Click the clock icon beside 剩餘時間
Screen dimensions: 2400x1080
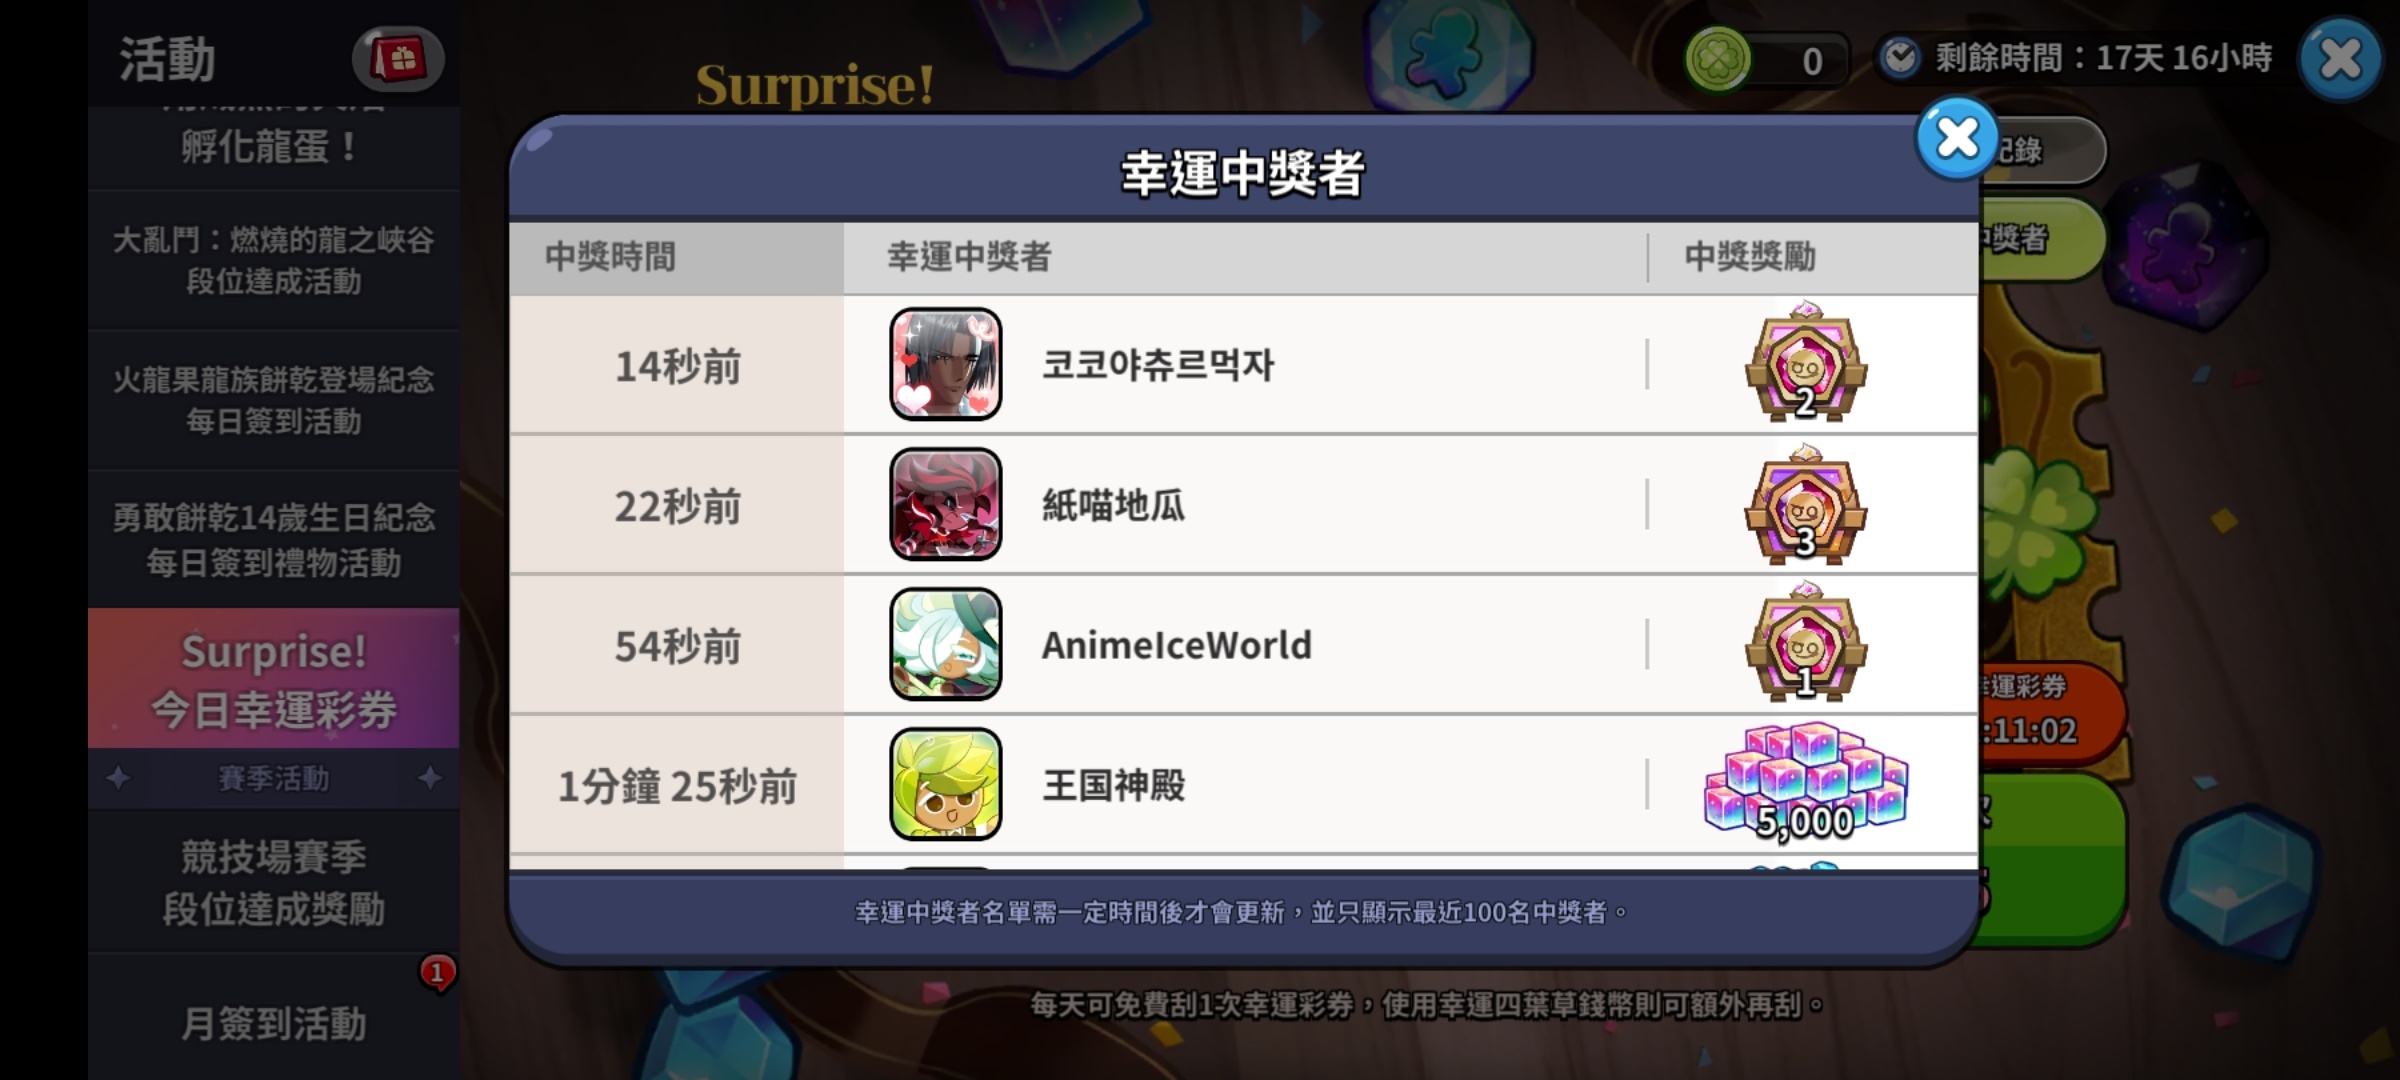pyautogui.click(x=1899, y=58)
